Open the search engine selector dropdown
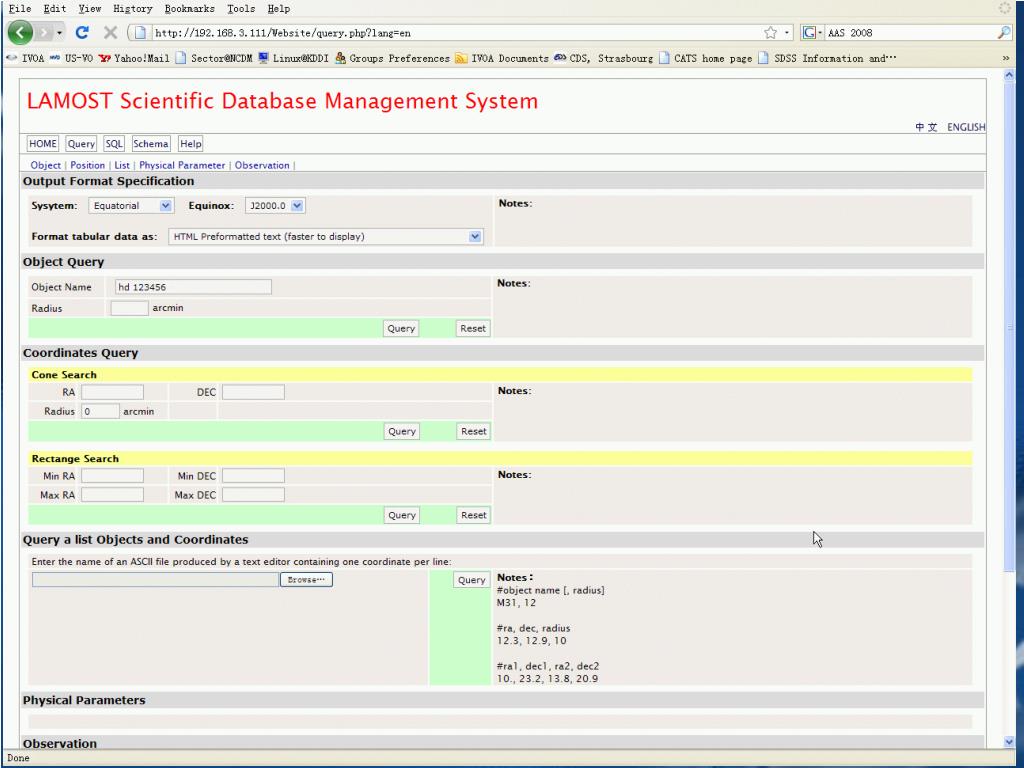Viewport: 1024px width, 768px height. click(812, 33)
